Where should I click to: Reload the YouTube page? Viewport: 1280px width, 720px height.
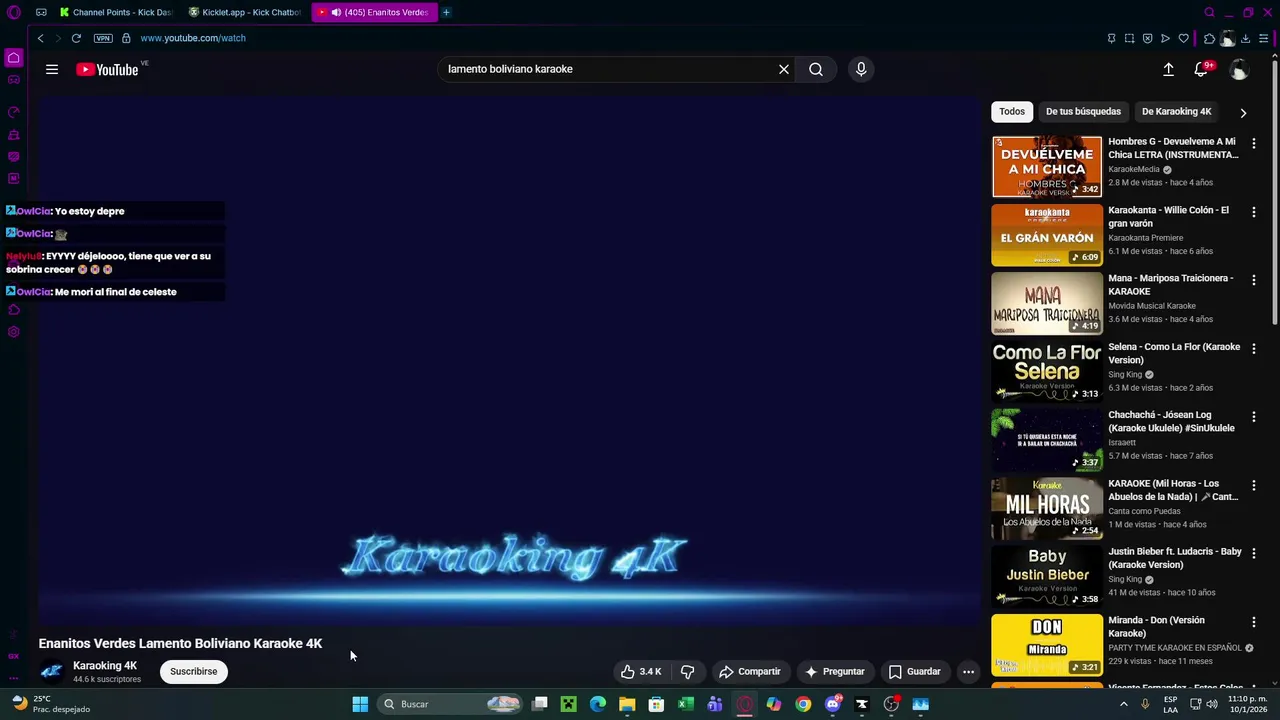pos(76,38)
